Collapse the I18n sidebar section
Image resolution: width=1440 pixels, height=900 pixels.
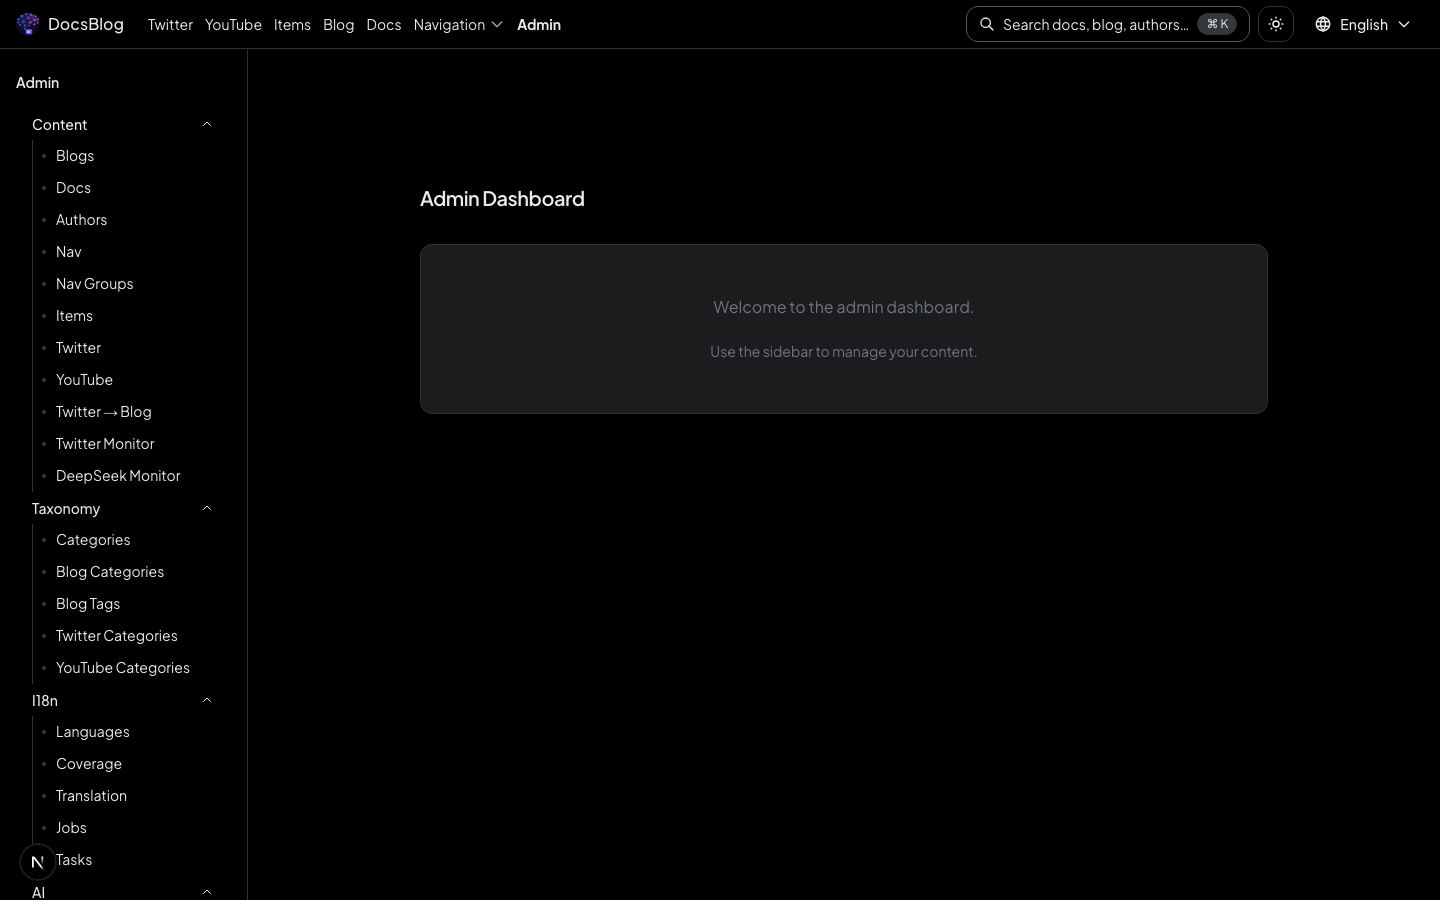(207, 700)
